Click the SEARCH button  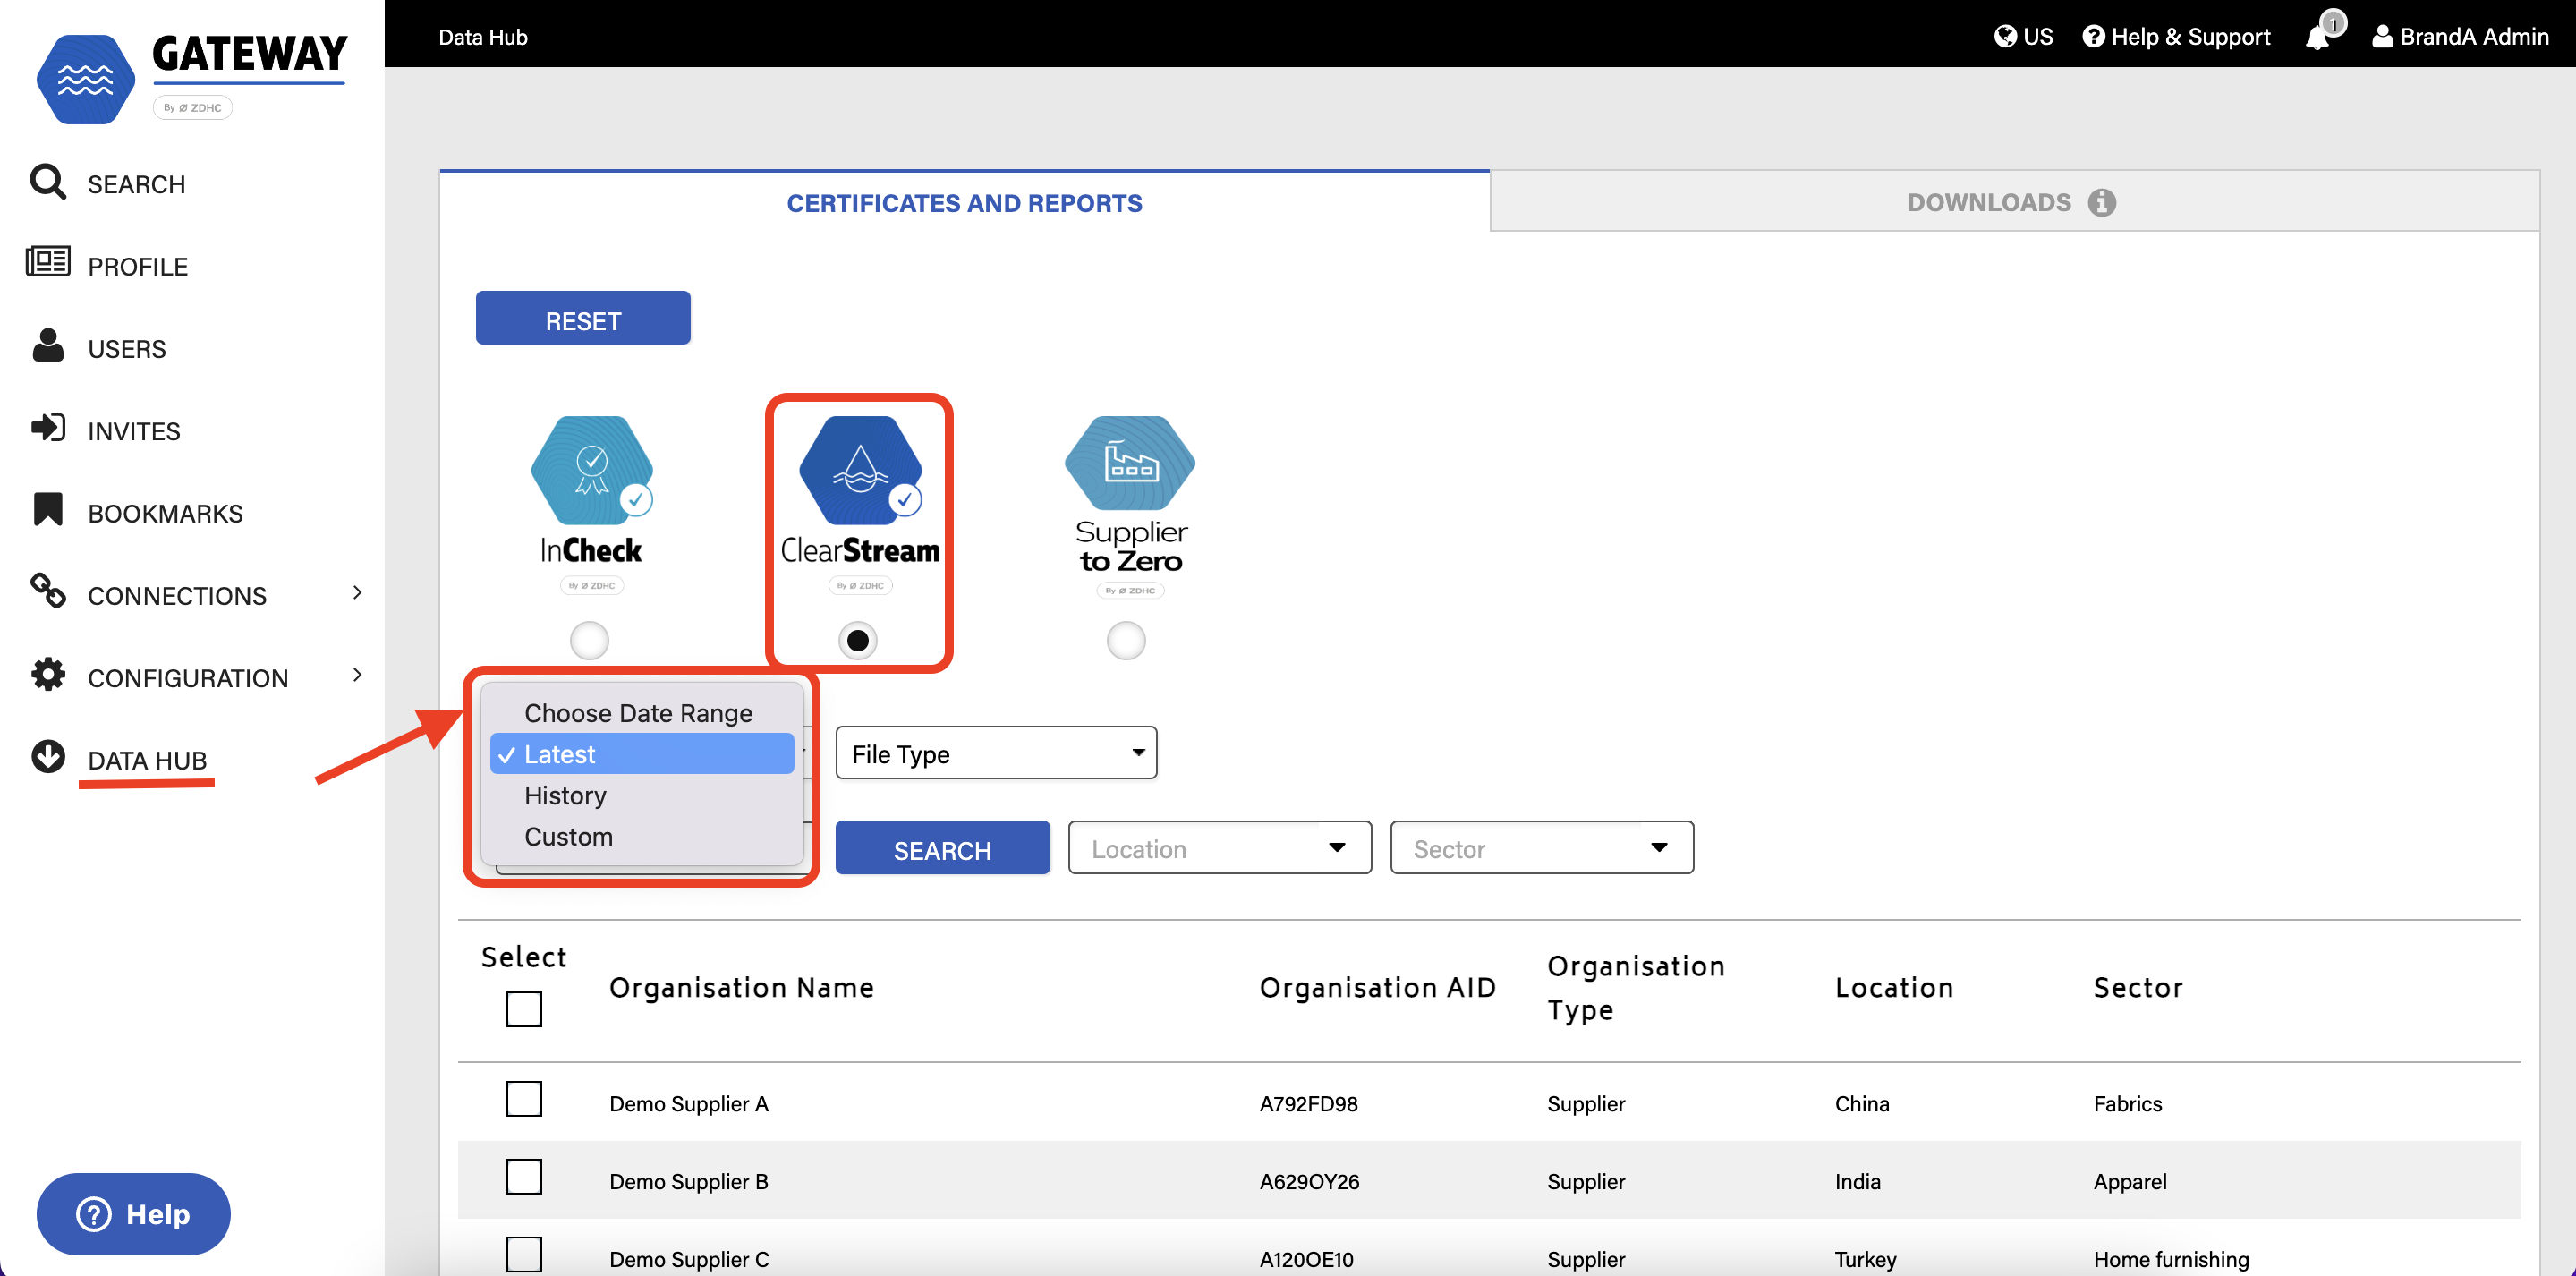942,847
